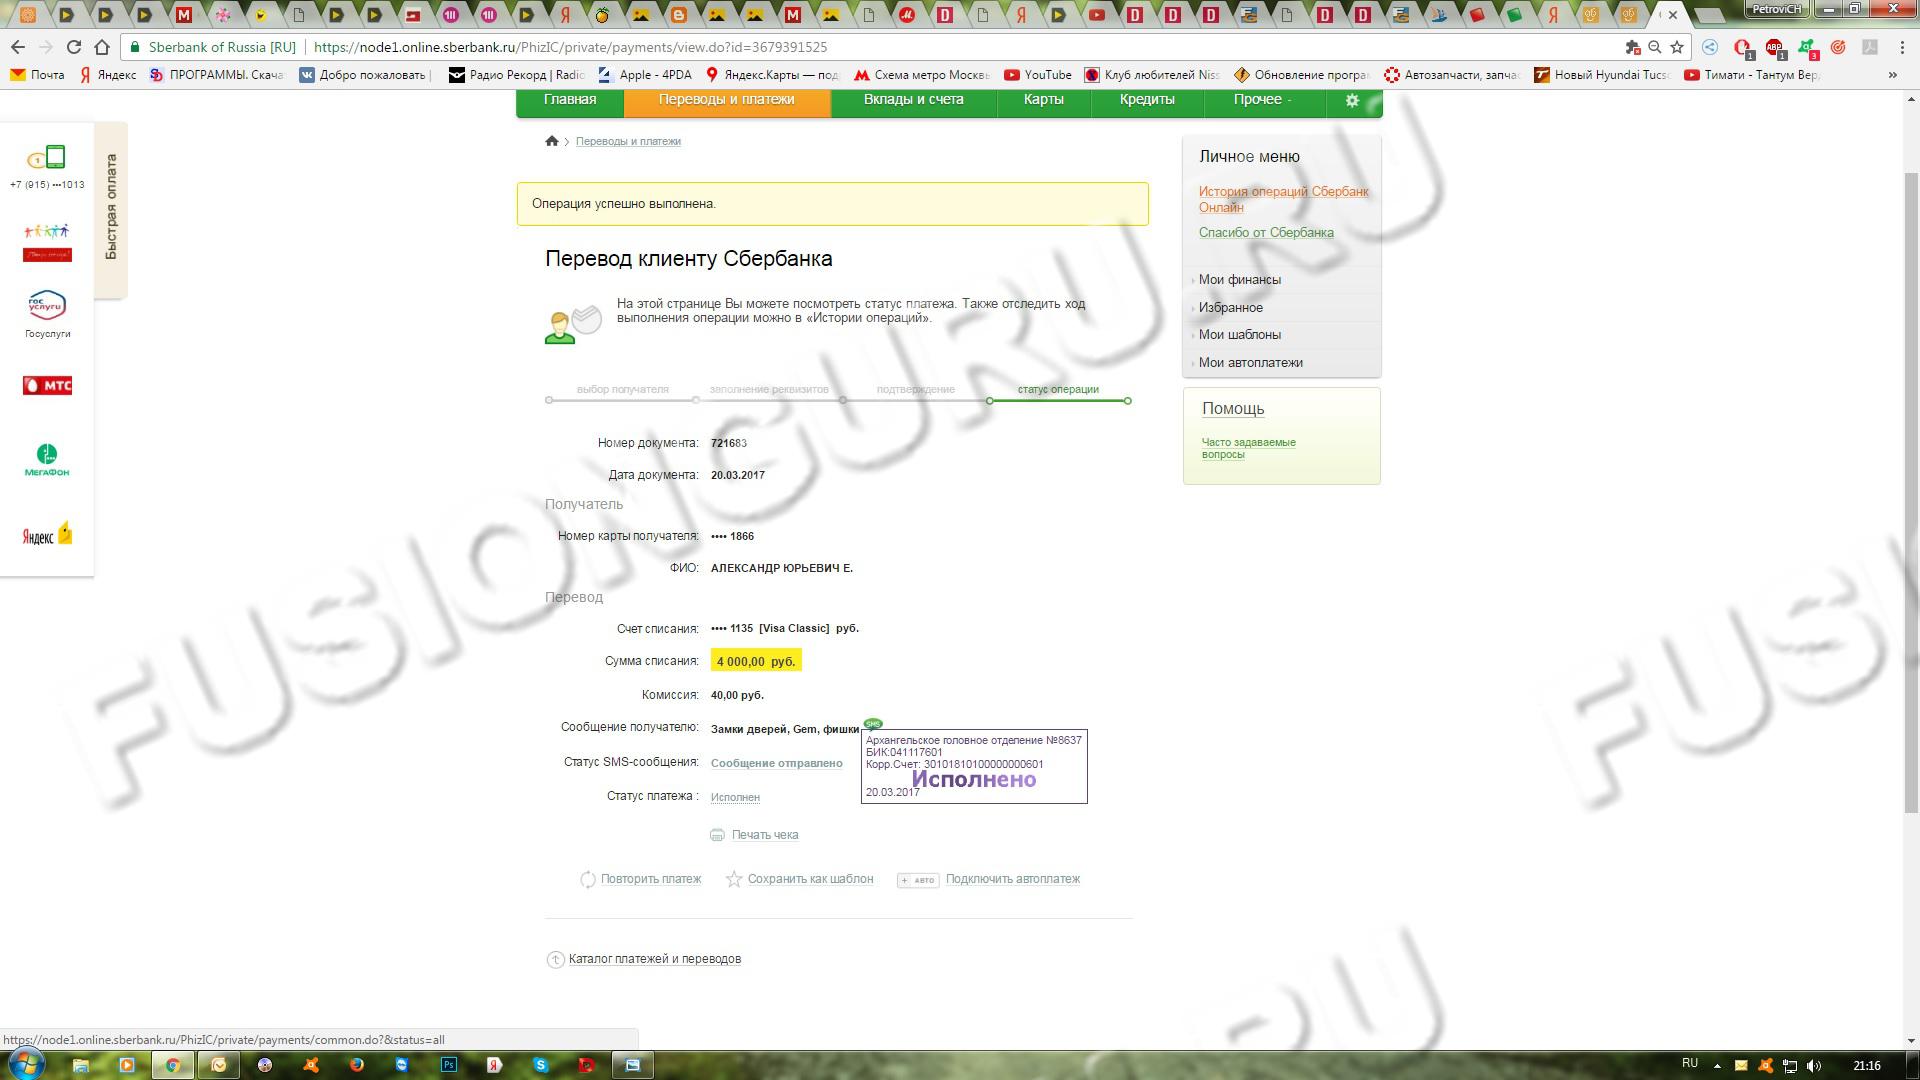The image size is (1920, 1080).
Task: Open the Главная tab
Action: pos(570,100)
